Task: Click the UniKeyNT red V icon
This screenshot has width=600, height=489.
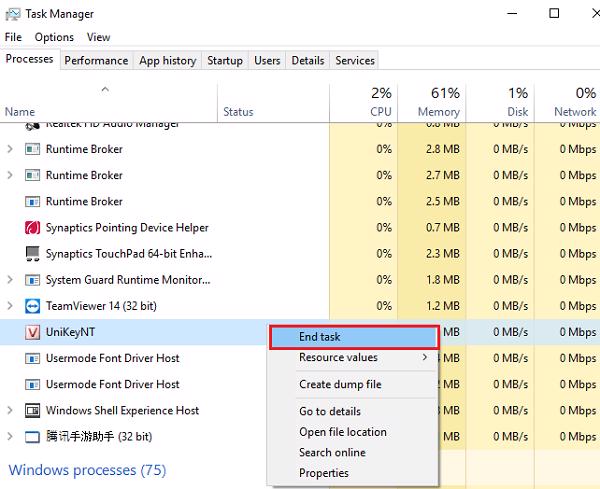Action: pyautogui.click(x=31, y=332)
